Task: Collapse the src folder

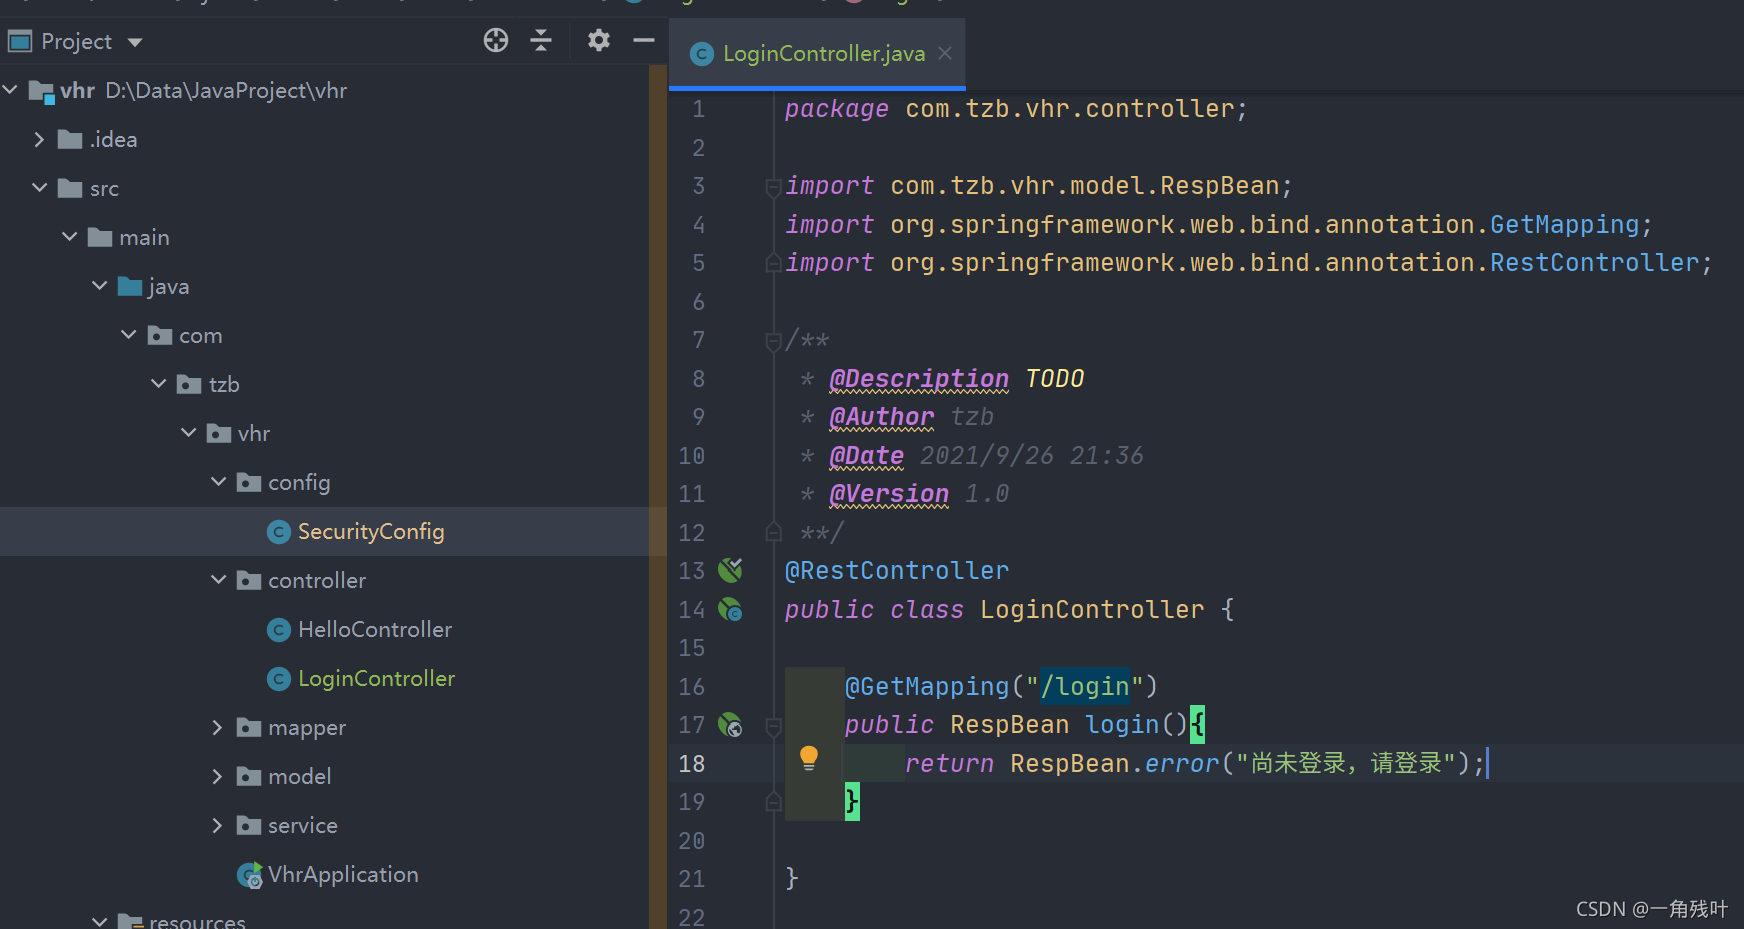Action: coord(39,188)
